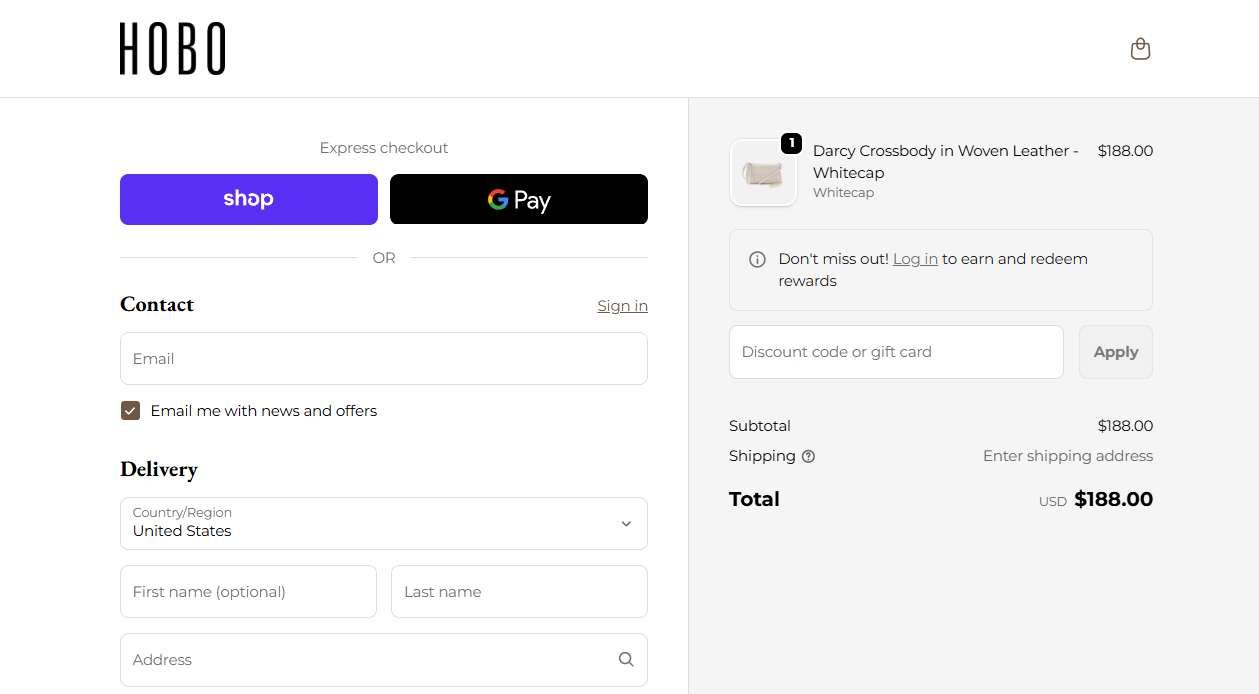Focus the First name (optional) field

coord(248,592)
